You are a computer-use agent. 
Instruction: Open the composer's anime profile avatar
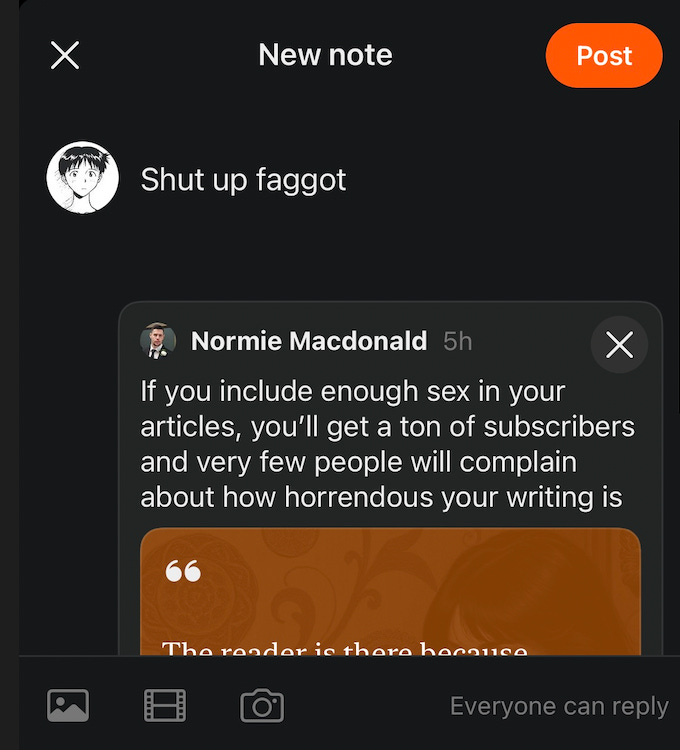(83, 177)
